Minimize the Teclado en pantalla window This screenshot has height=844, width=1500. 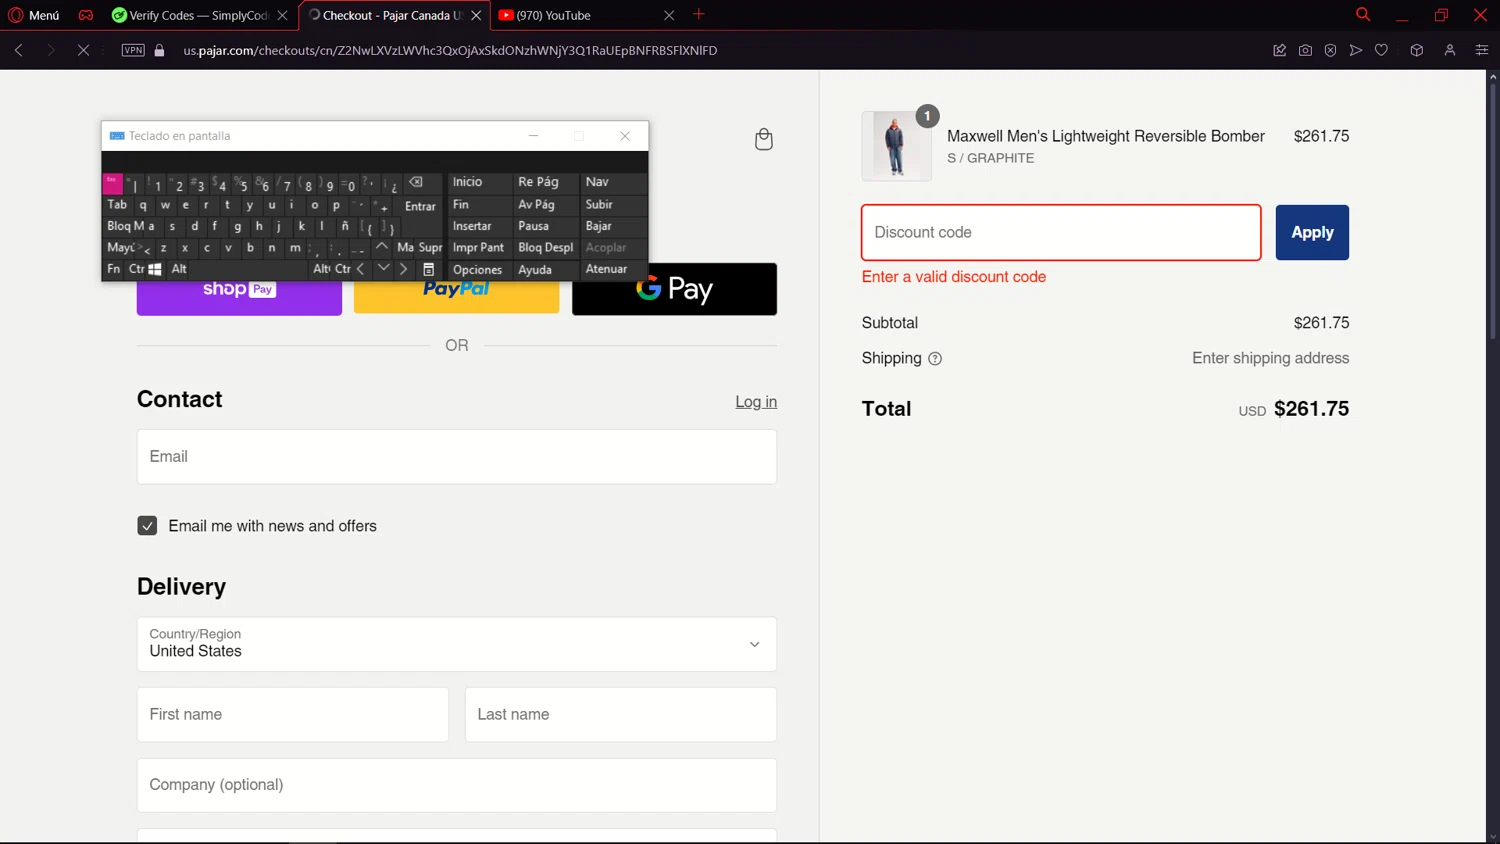(x=533, y=136)
